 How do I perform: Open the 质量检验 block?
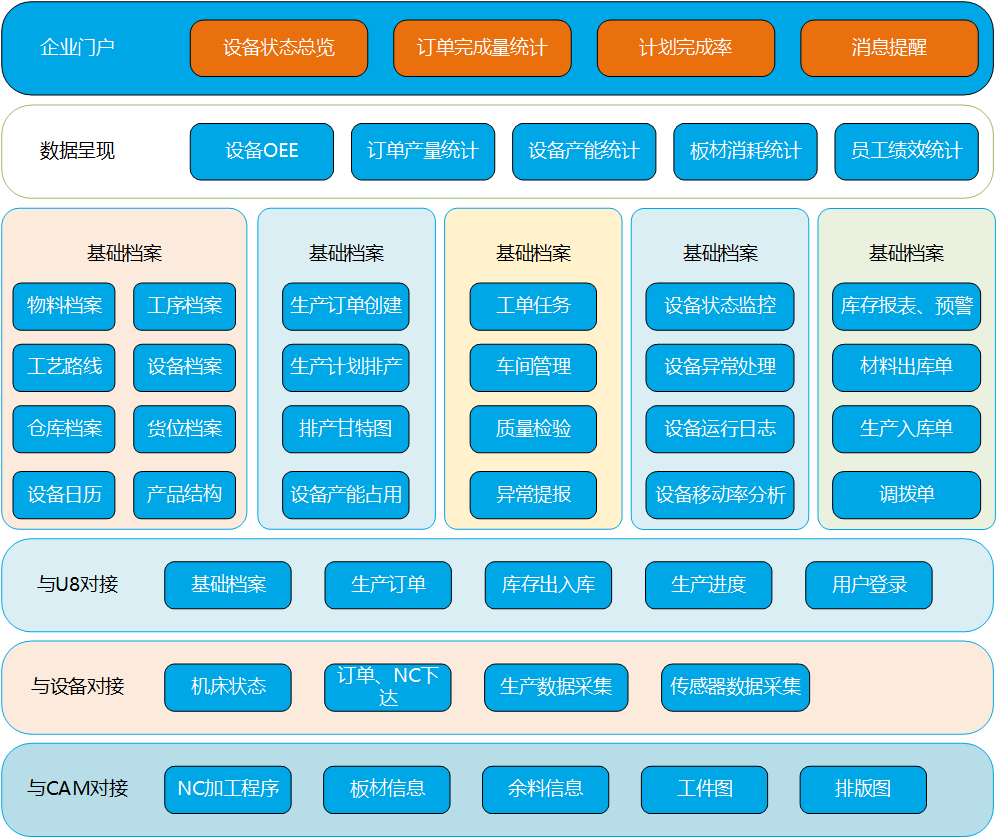533,429
